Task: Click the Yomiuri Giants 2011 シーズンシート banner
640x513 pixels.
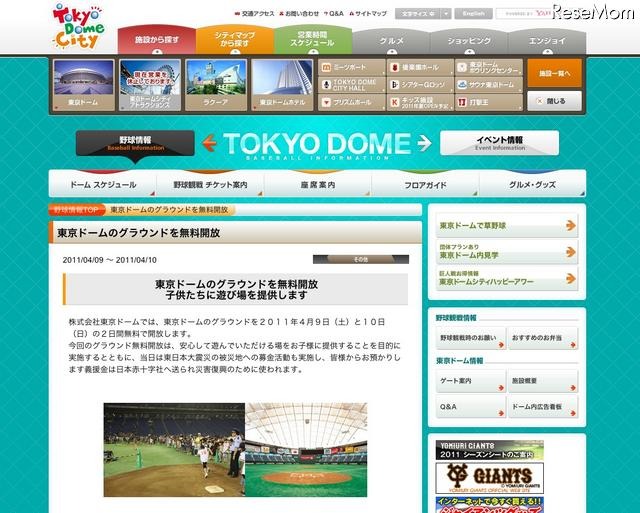Action: [489, 450]
